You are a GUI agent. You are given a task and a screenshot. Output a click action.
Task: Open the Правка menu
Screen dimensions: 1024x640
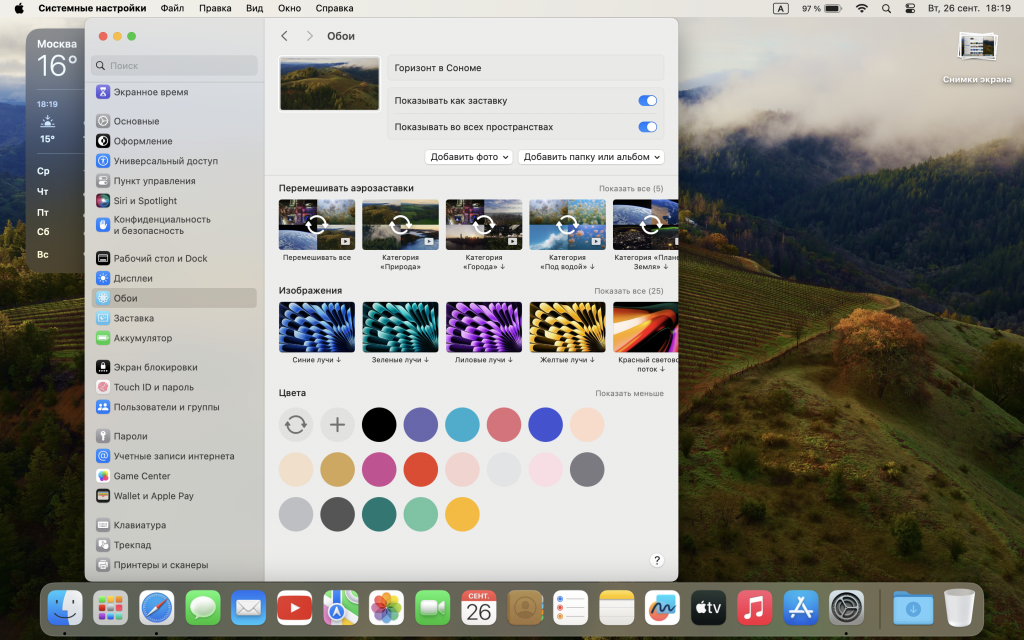click(x=215, y=8)
